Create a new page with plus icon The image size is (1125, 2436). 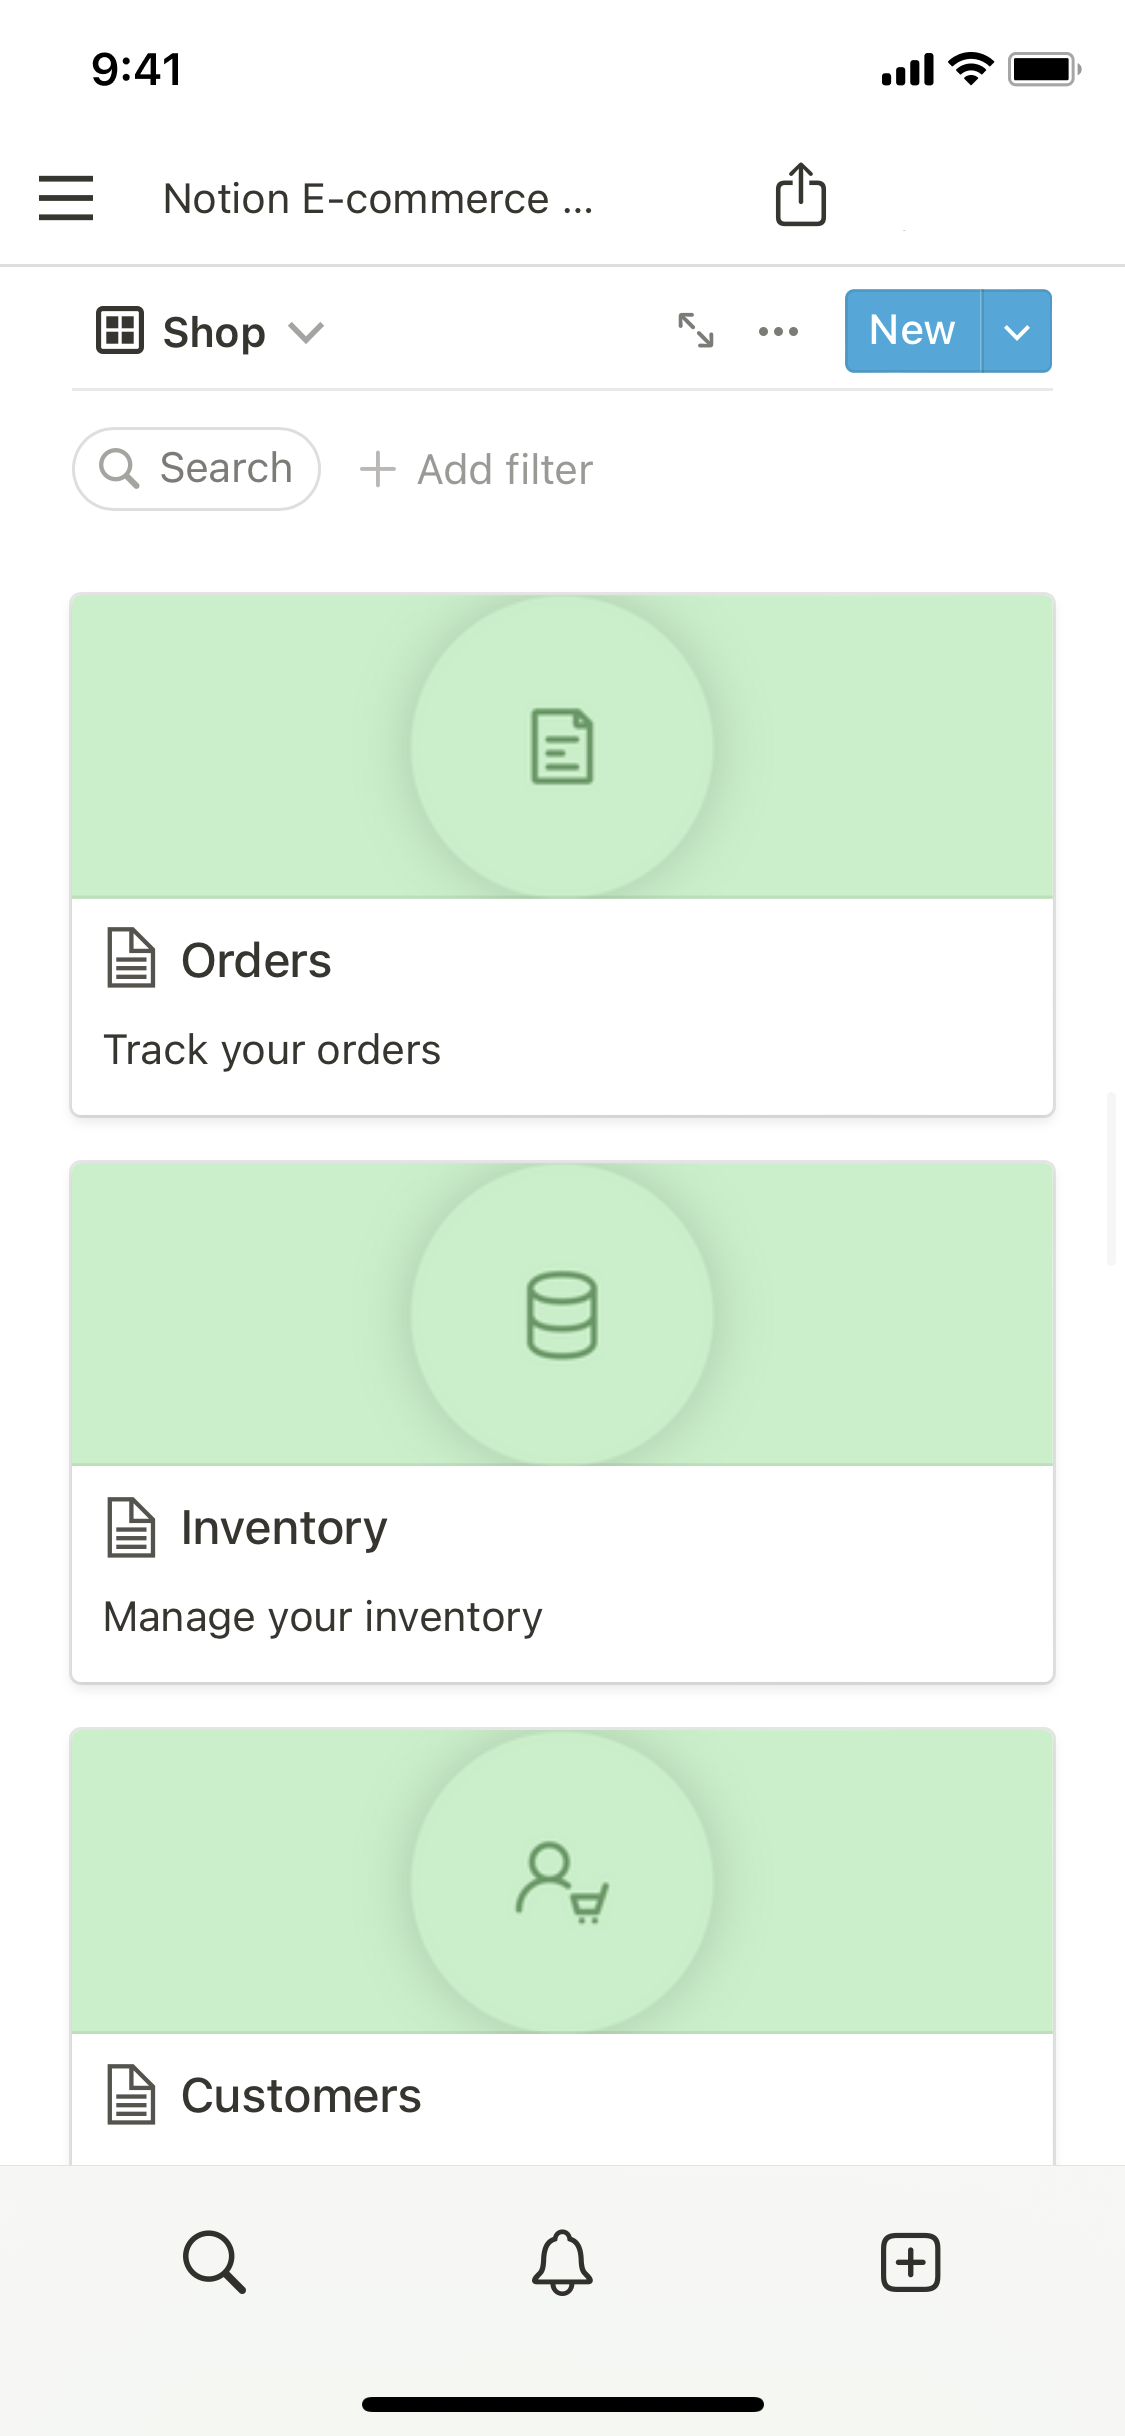coord(910,2261)
